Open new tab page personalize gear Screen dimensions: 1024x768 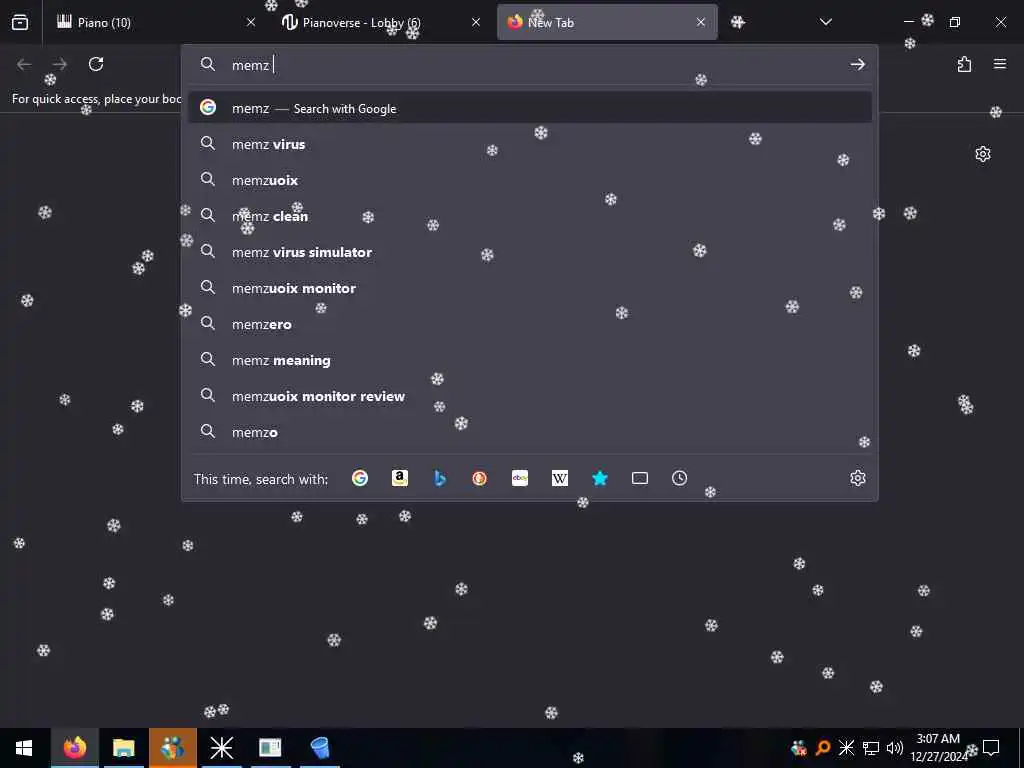point(983,154)
